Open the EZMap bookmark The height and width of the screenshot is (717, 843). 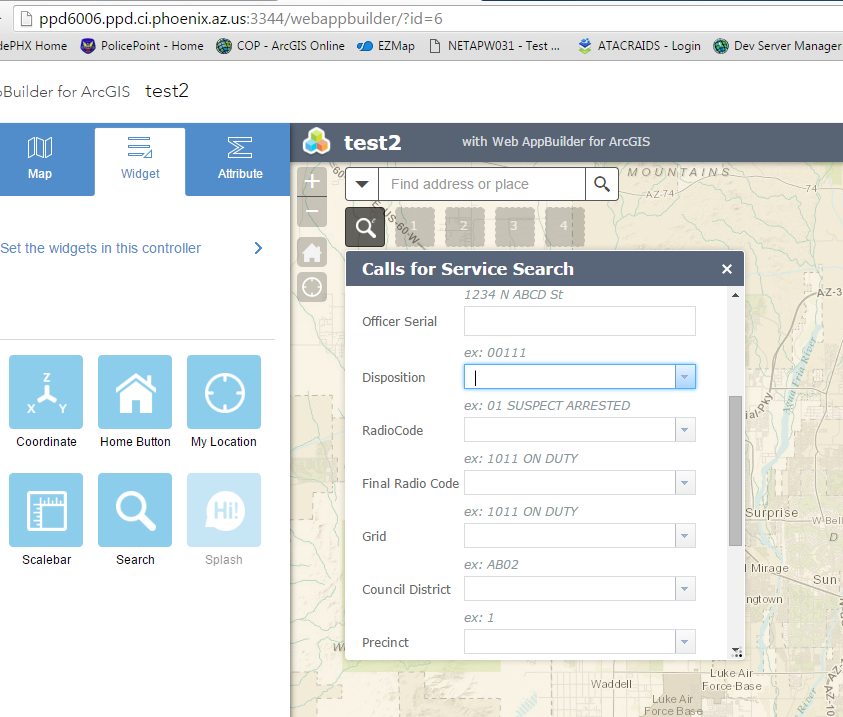tap(386, 46)
